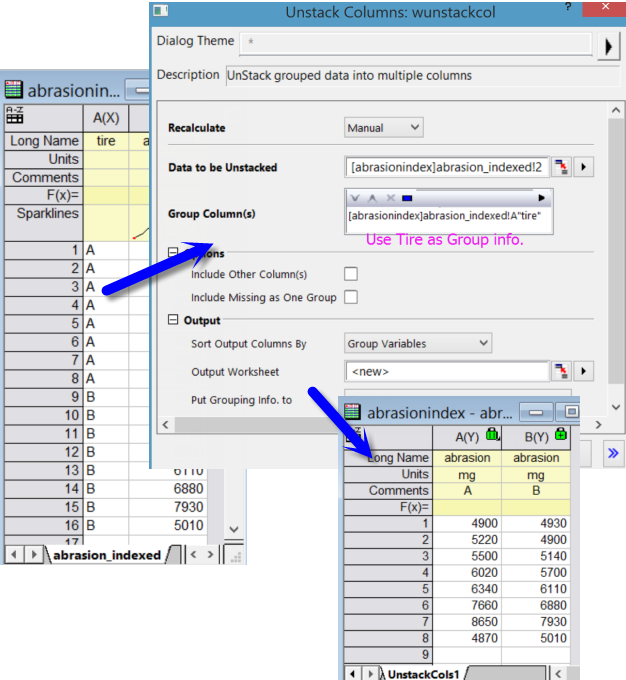
Task: Click Dialog Theme flyout arrow button
Action: tap(608, 46)
